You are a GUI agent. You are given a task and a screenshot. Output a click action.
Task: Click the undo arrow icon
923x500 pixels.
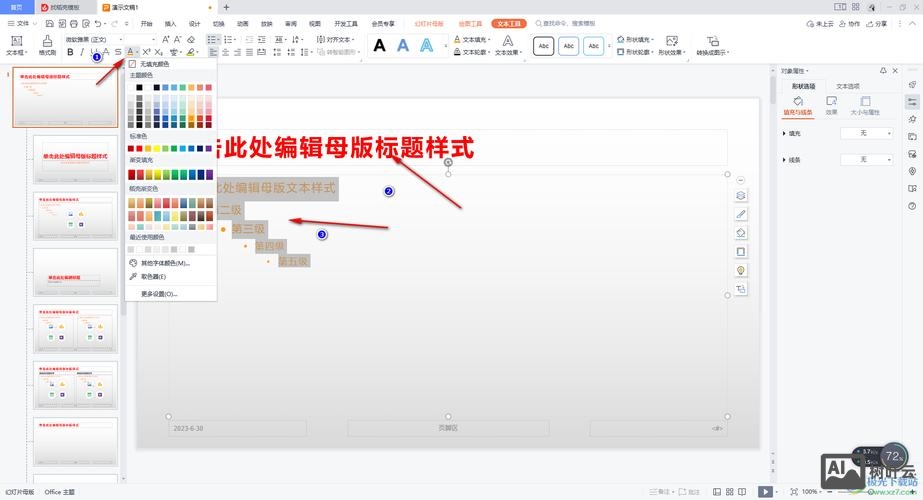click(98, 24)
